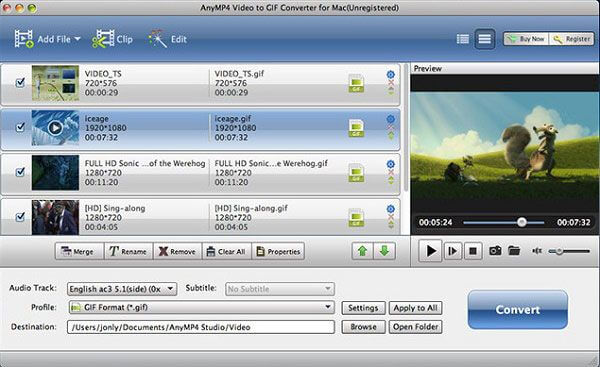Viewport: 600px width, 367px height.
Task: Click the blue Convert button
Action: coord(517,310)
